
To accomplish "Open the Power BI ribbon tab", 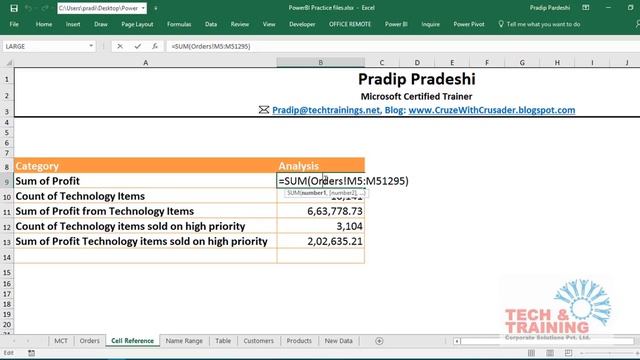I will pyautogui.click(x=396, y=24).
